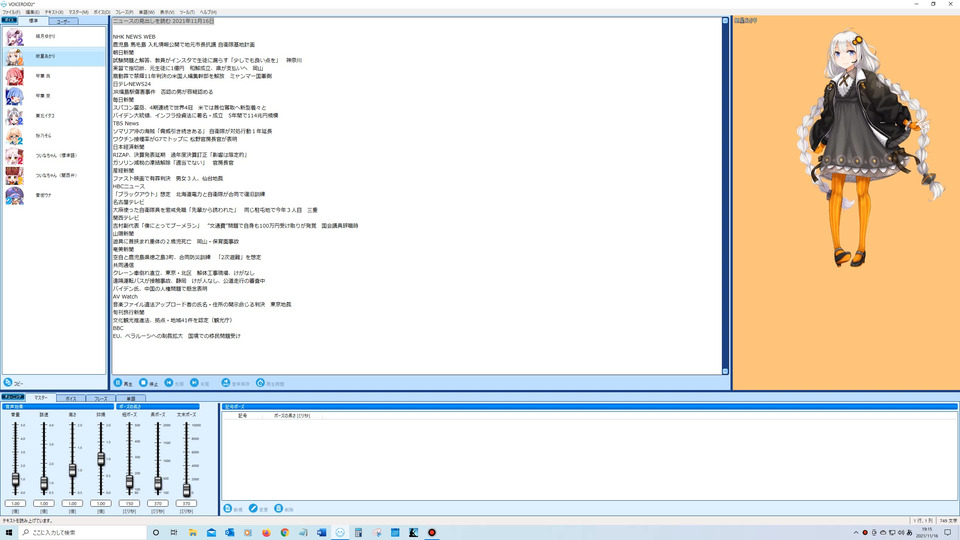Switch to the 単語 tuning tab
The width and height of the screenshot is (960, 540).
click(x=130, y=399)
